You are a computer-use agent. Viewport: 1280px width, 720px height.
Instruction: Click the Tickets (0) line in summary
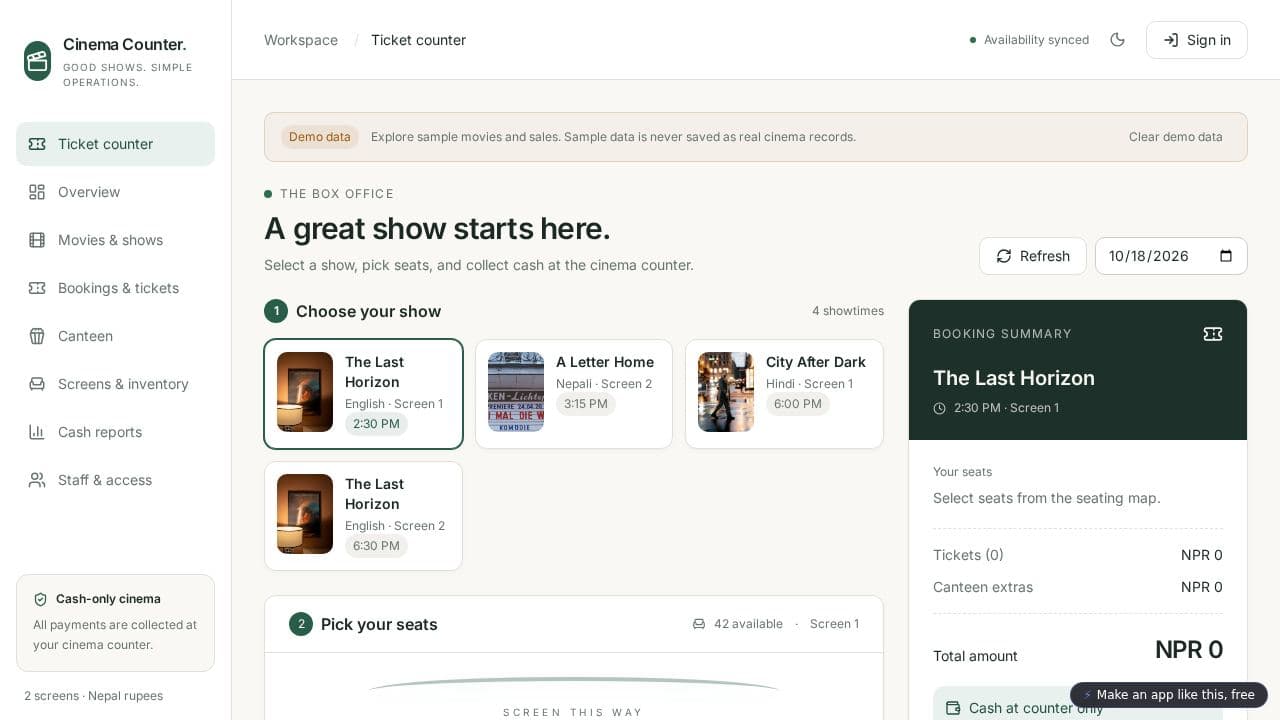tap(1078, 555)
